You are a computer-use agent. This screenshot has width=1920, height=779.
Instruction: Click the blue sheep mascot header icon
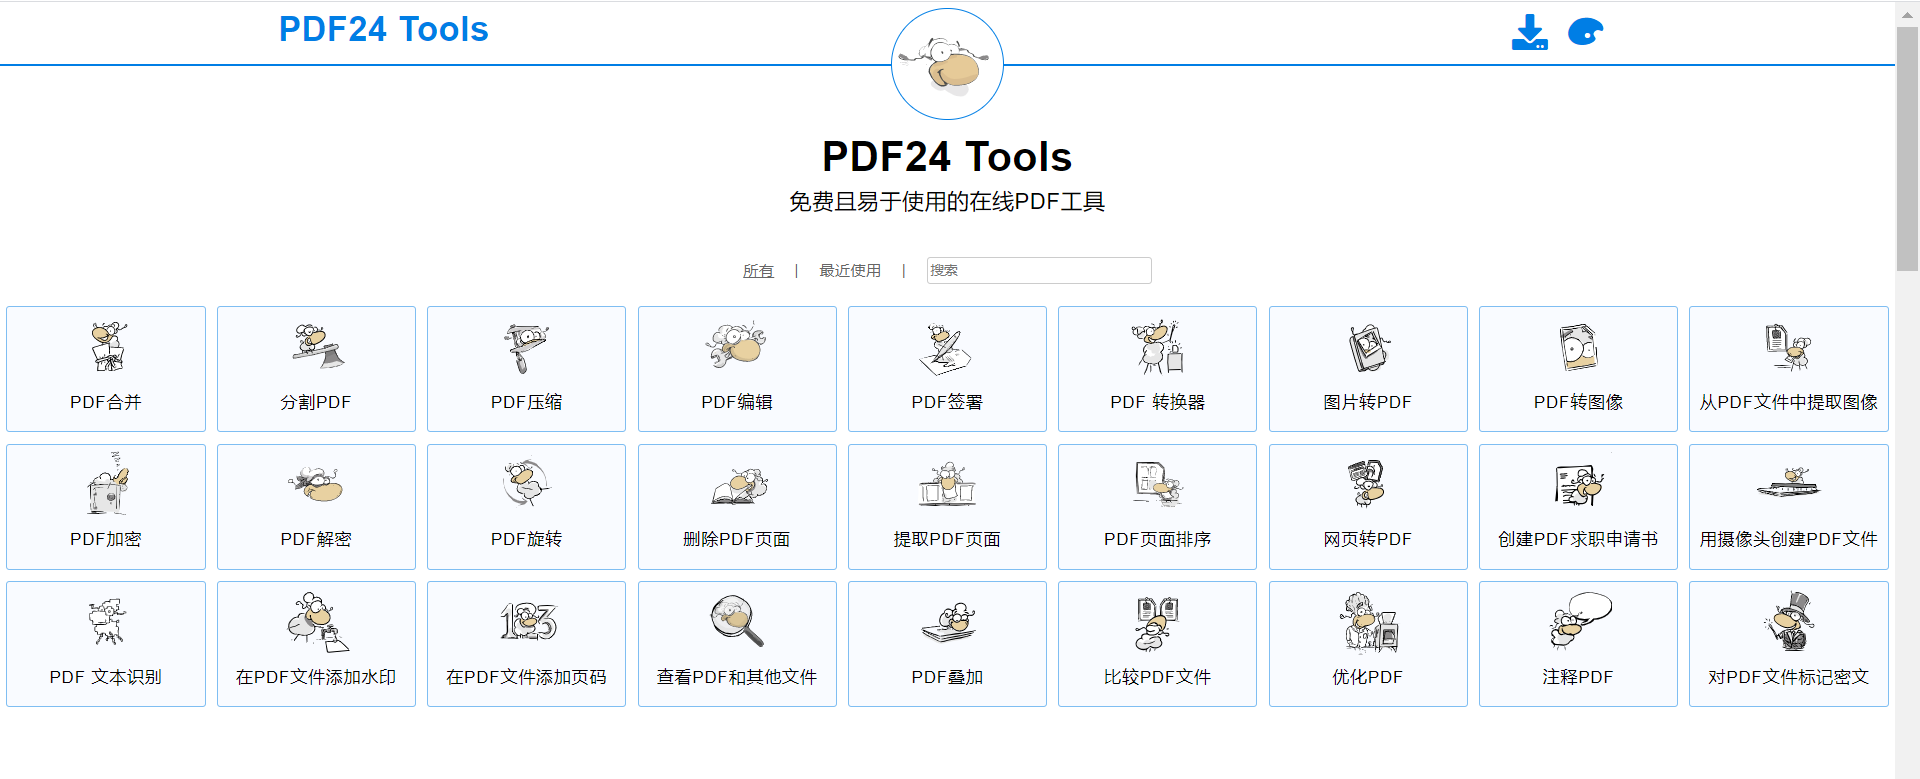pyautogui.click(x=1585, y=32)
